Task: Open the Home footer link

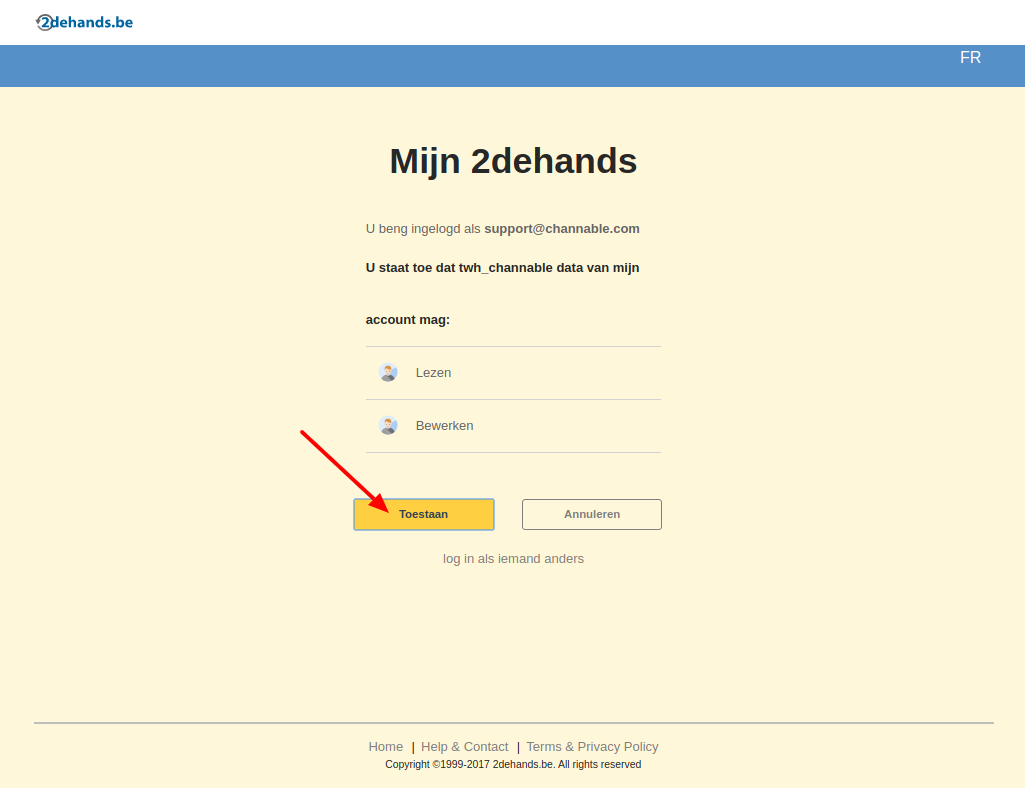Action: click(386, 747)
